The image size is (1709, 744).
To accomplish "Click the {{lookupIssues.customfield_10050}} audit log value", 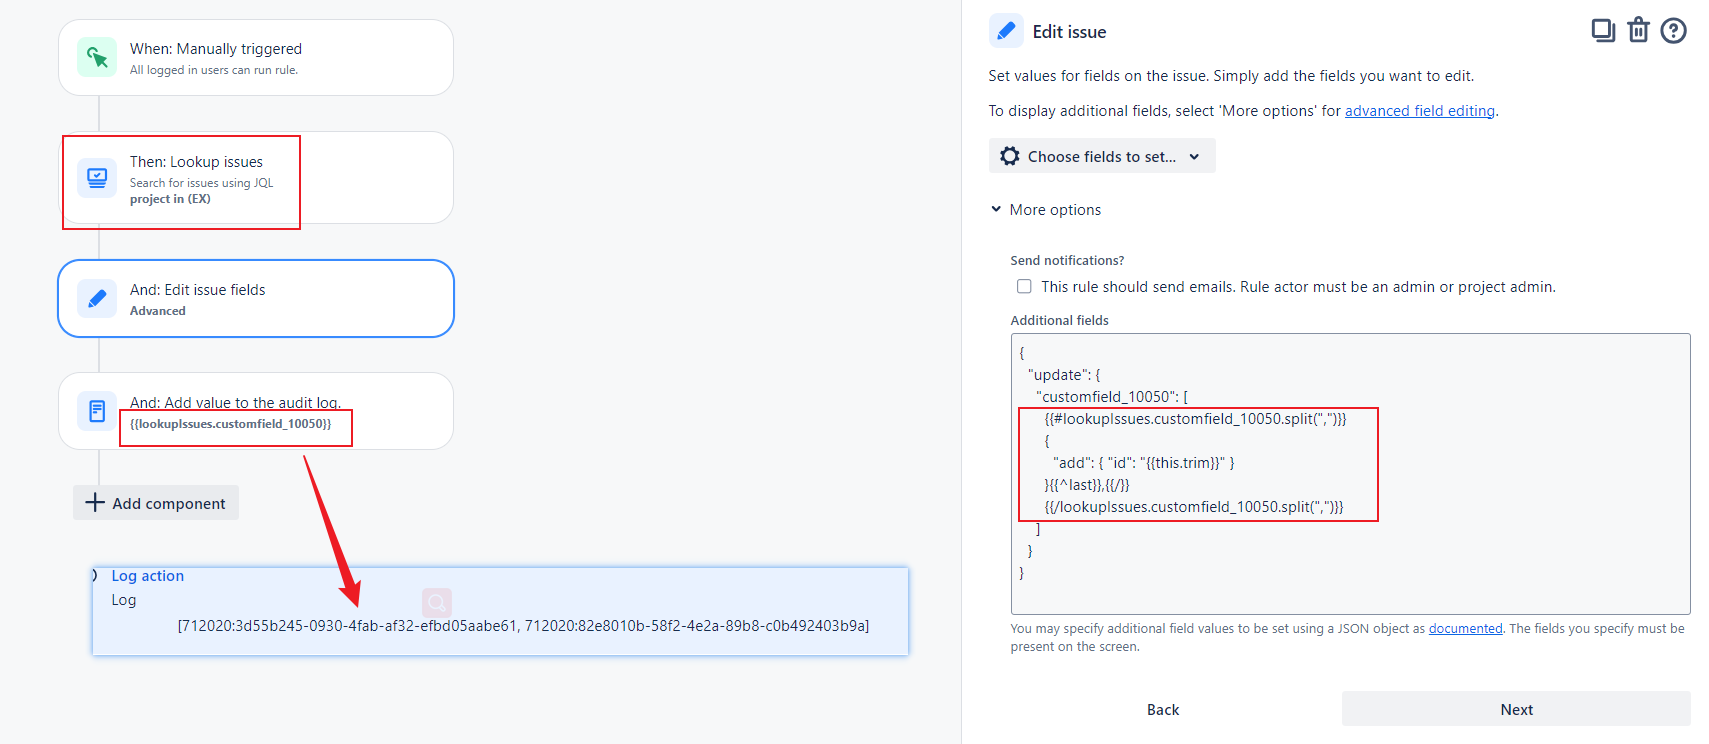I will pyautogui.click(x=231, y=424).
